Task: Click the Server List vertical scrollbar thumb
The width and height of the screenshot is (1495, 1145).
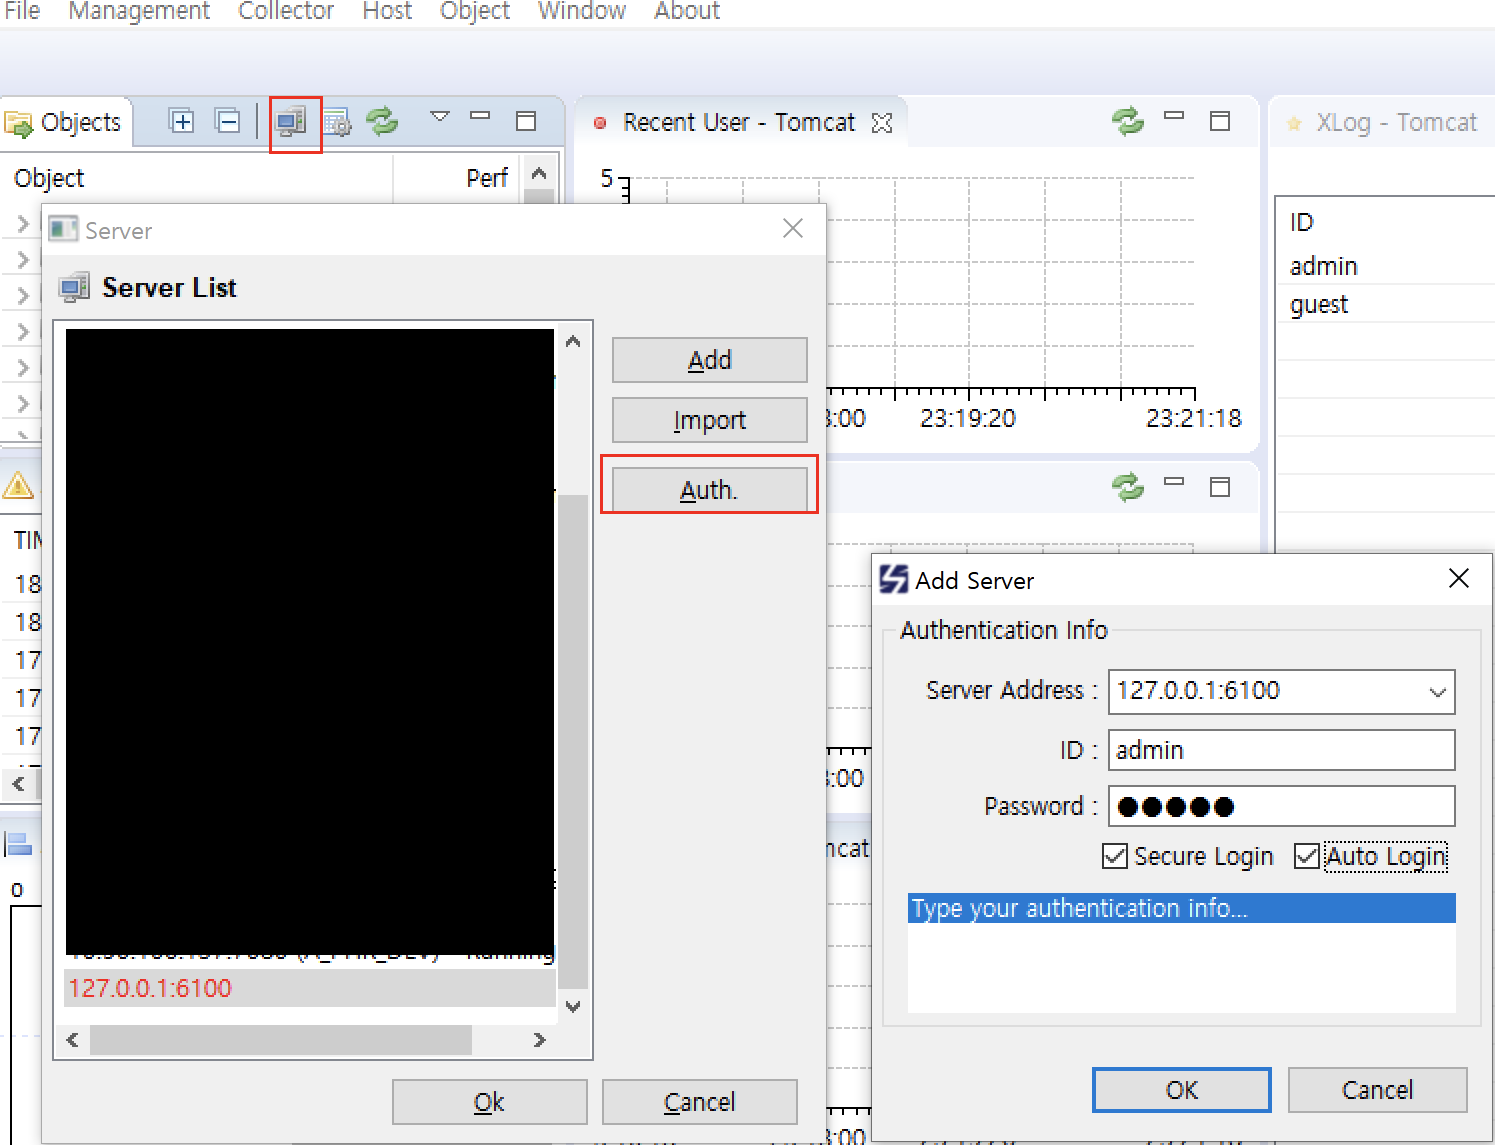Action: (573, 741)
